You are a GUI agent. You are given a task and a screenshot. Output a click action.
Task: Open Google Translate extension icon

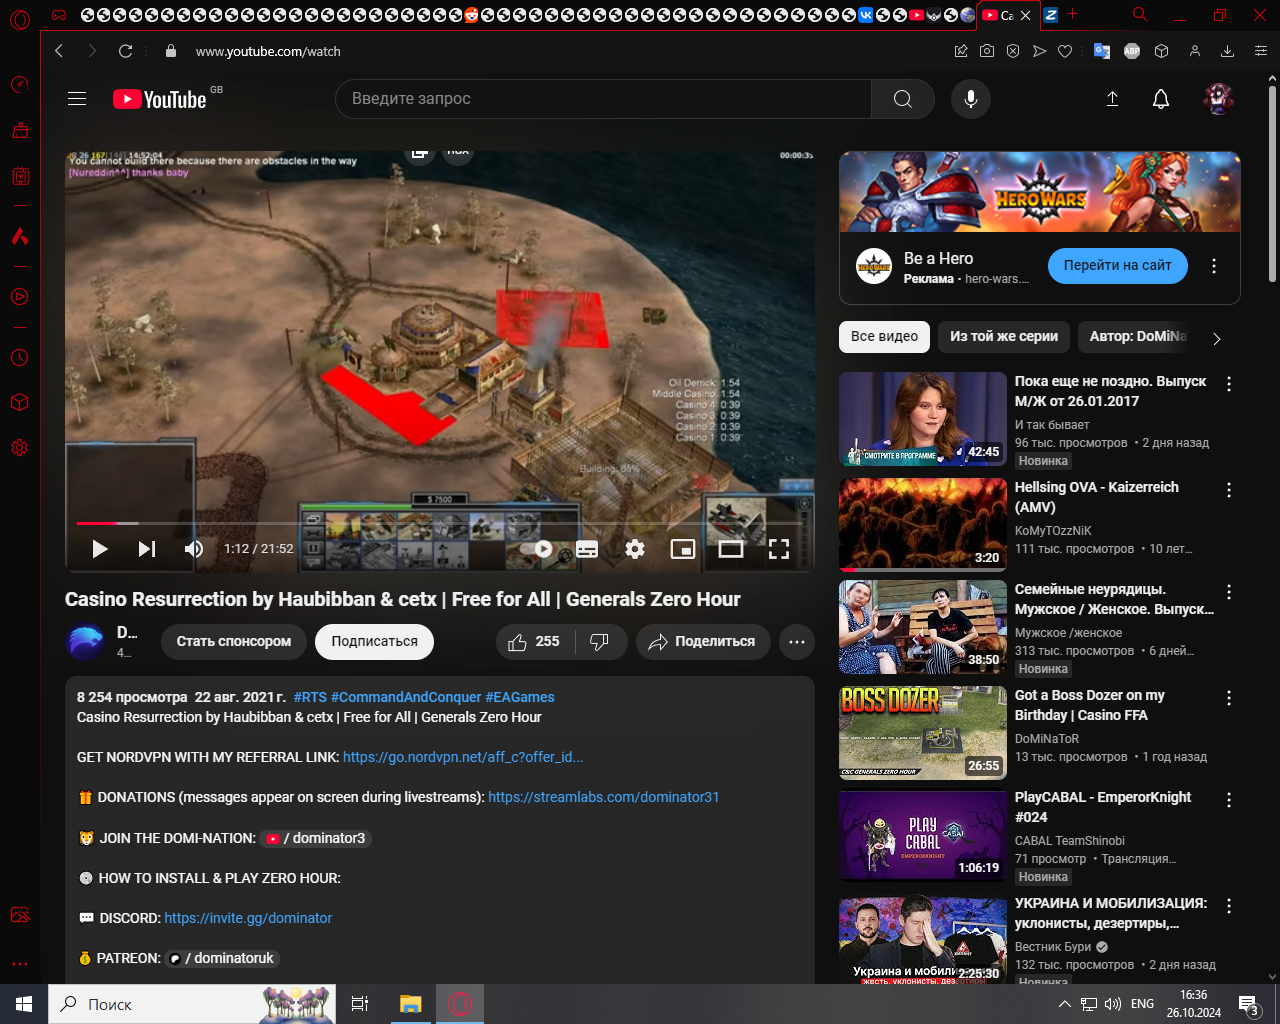coord(1102,51)
